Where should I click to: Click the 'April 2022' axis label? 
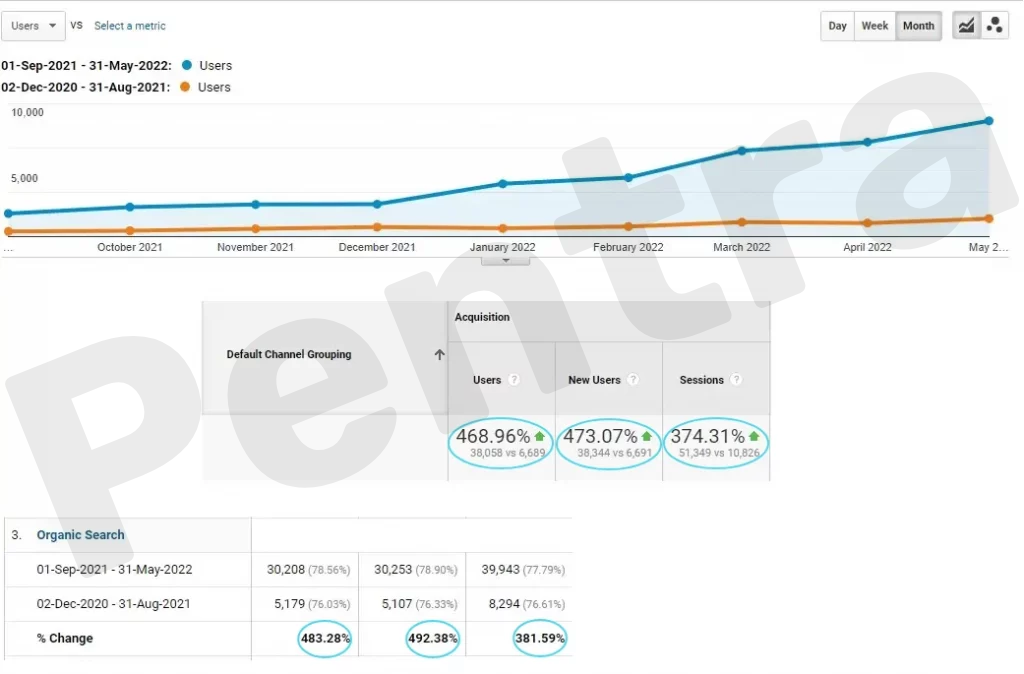pos(867,248)
